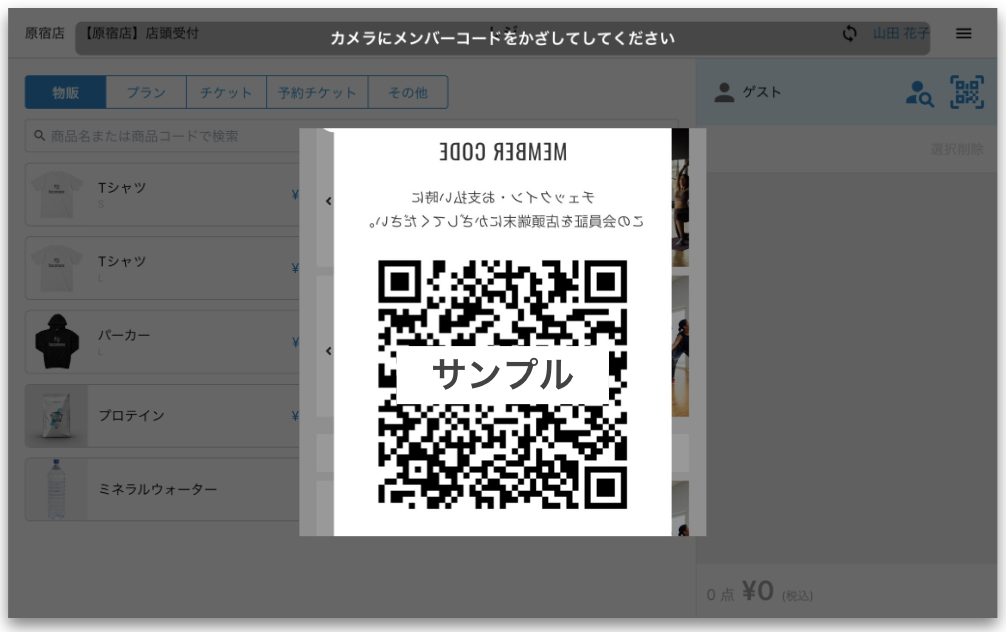Focus the product name or code search field
1006x632 pixels.
coord(160,136)
